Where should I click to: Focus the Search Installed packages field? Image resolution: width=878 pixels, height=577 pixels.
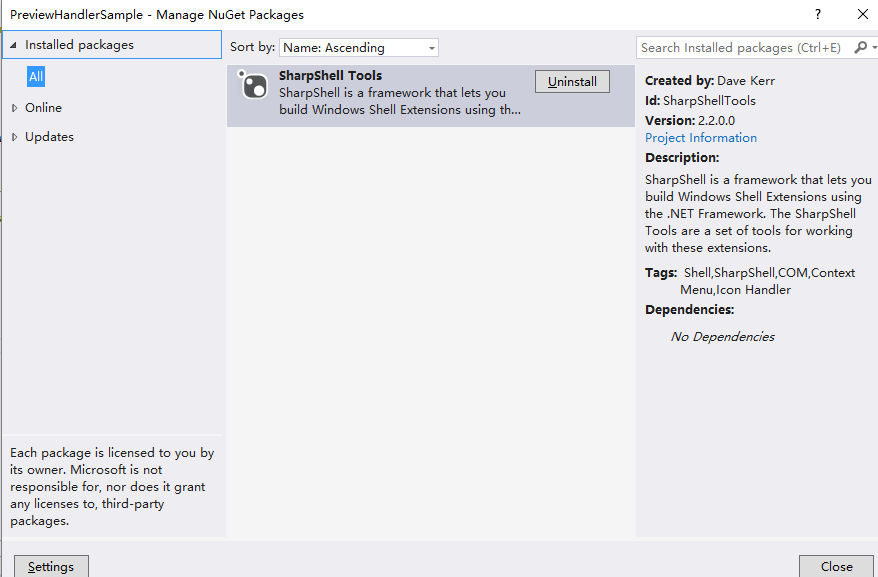pos(743,48)
